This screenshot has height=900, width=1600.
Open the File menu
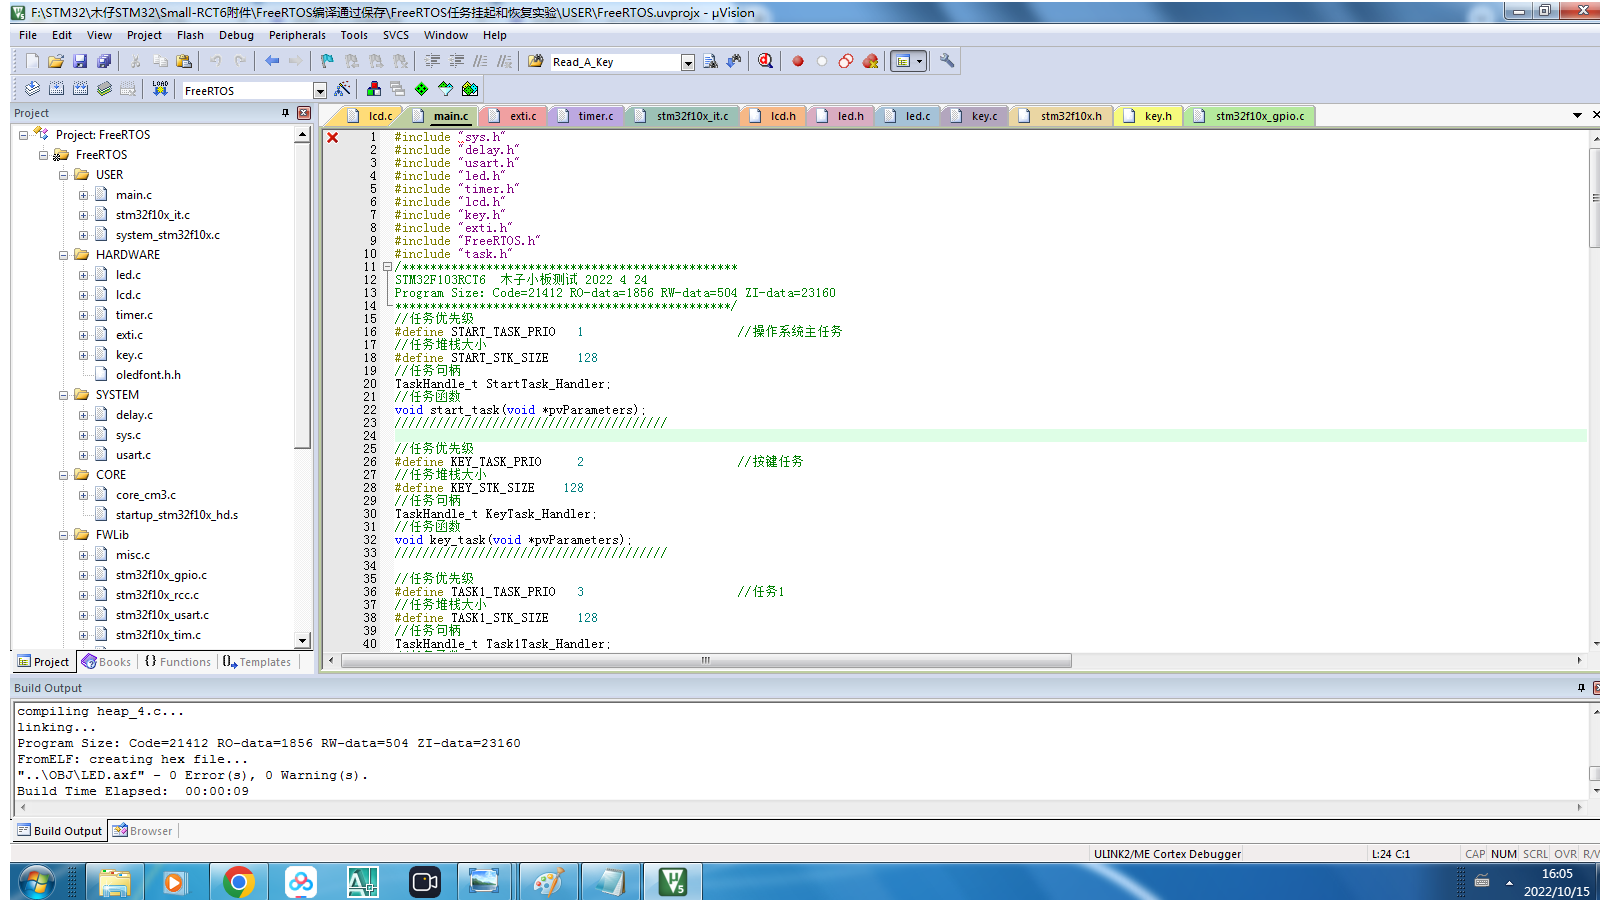[x=28, y=35]
